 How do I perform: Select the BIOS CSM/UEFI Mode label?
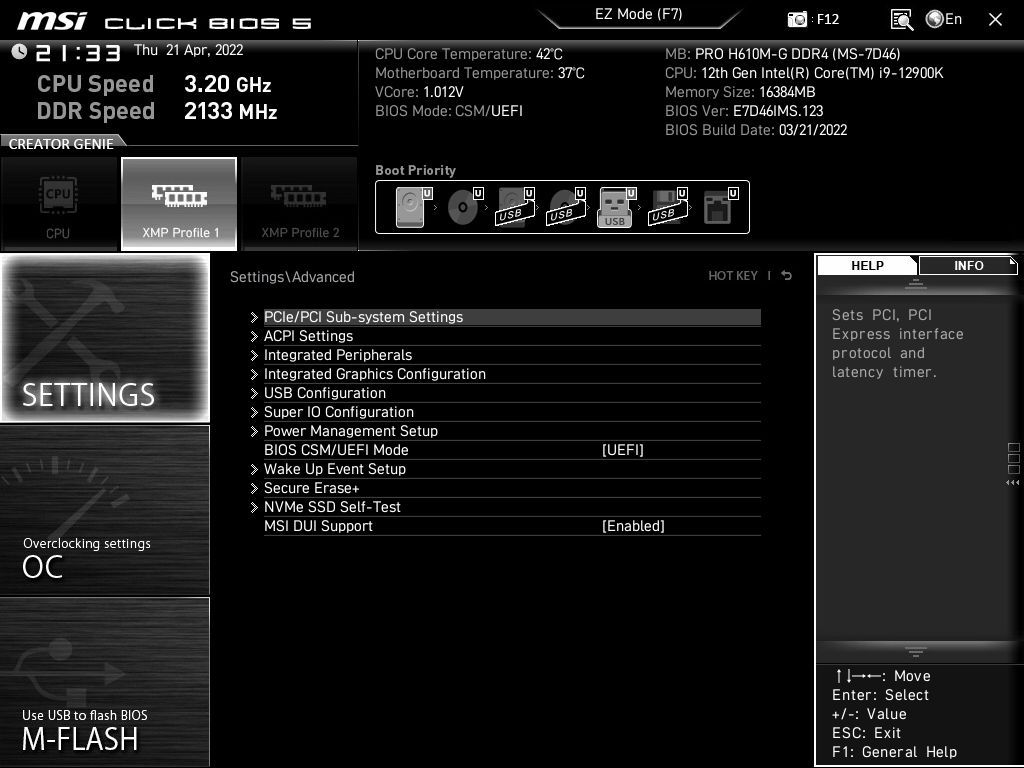pyautogui.click(x=336, y=450)
